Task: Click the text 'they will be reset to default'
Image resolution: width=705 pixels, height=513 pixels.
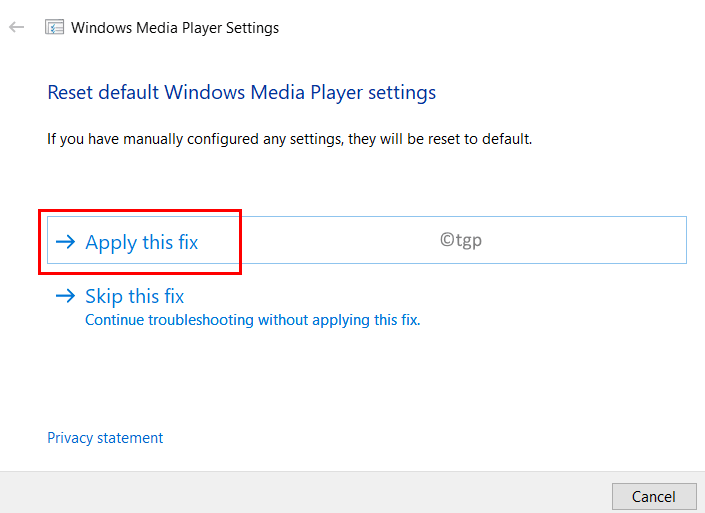Action: point(440,139)
